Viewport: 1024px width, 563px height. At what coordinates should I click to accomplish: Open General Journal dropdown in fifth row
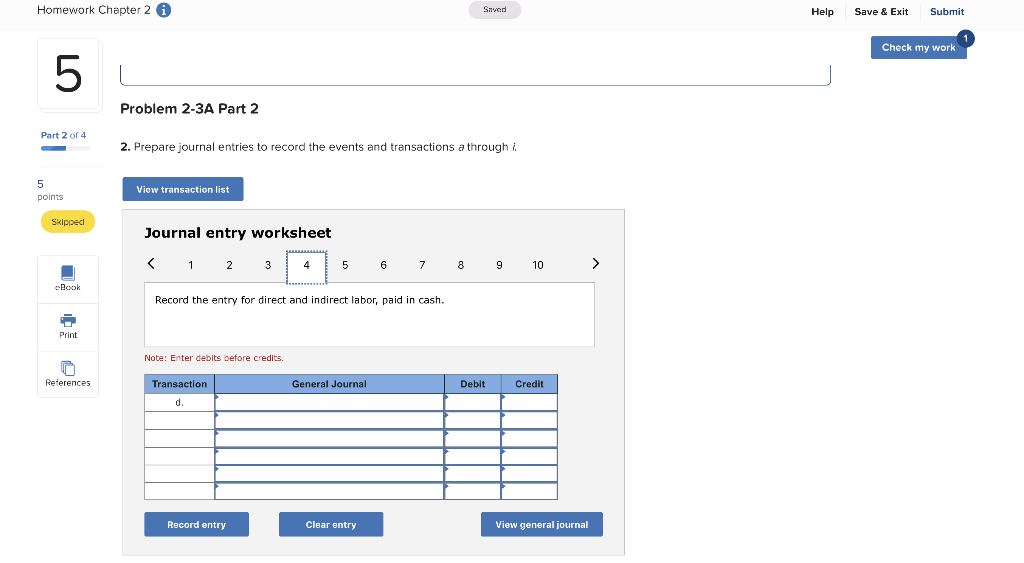[329, 474]
